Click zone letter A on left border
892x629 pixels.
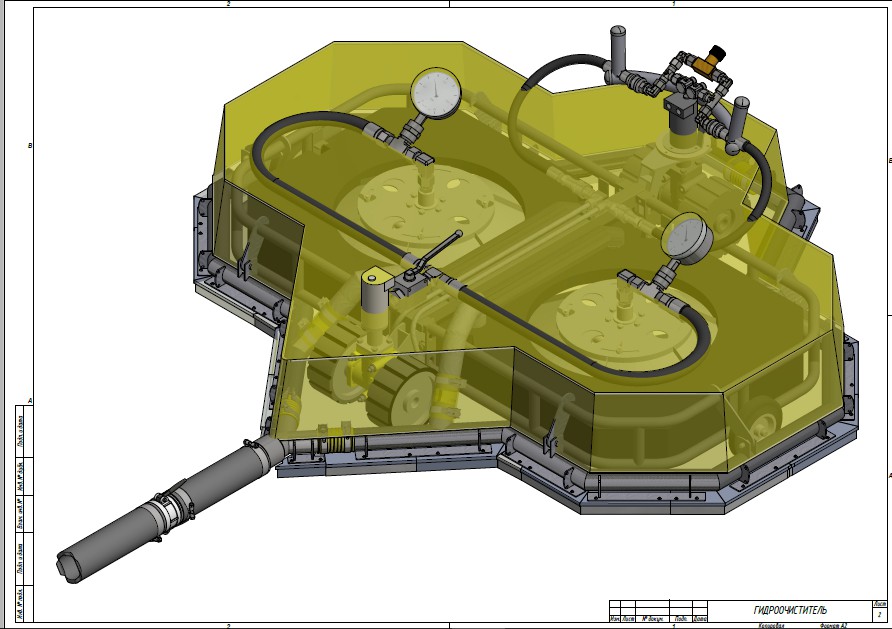[30, 401]
